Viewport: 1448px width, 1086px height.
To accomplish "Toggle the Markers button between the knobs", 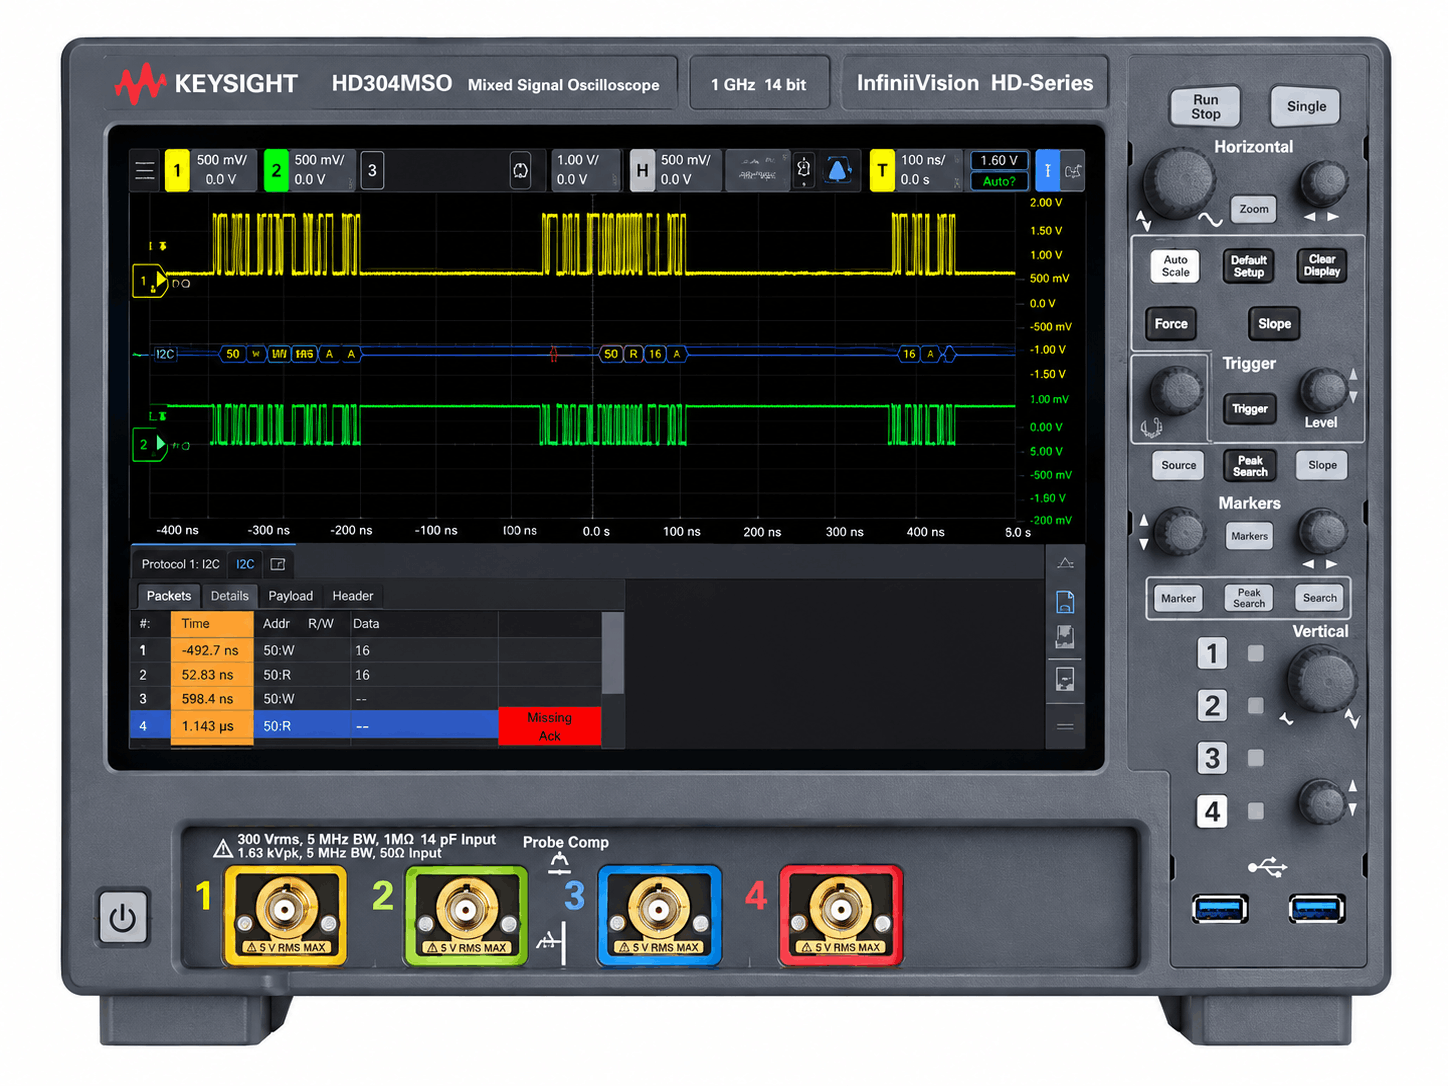I will 1249,536.
